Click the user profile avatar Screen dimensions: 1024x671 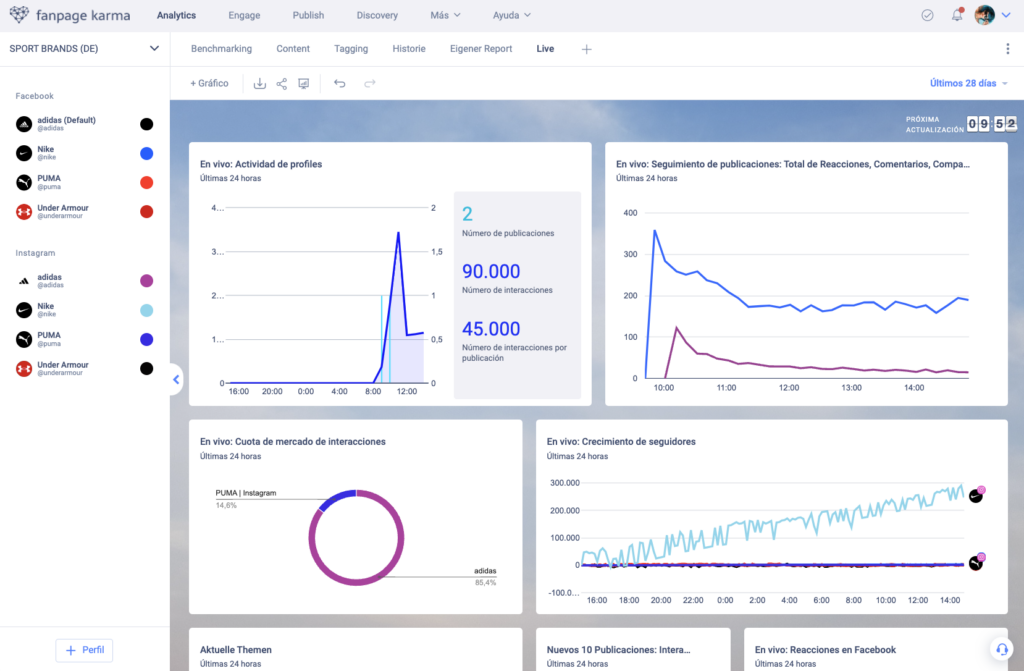tap(984, 14)
